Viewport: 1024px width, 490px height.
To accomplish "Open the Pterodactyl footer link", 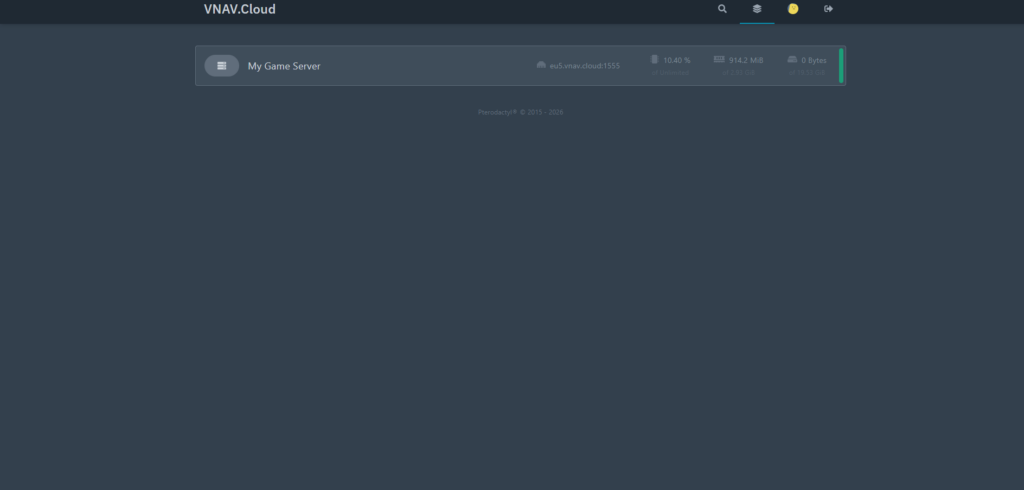I will 496,112.
